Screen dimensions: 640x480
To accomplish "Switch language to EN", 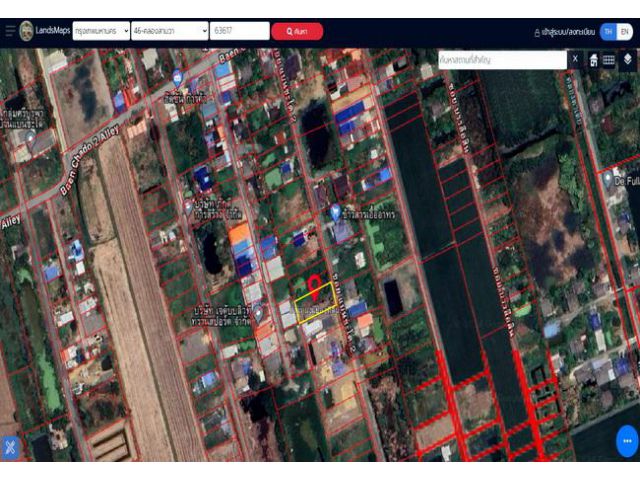I will [625, 32].
